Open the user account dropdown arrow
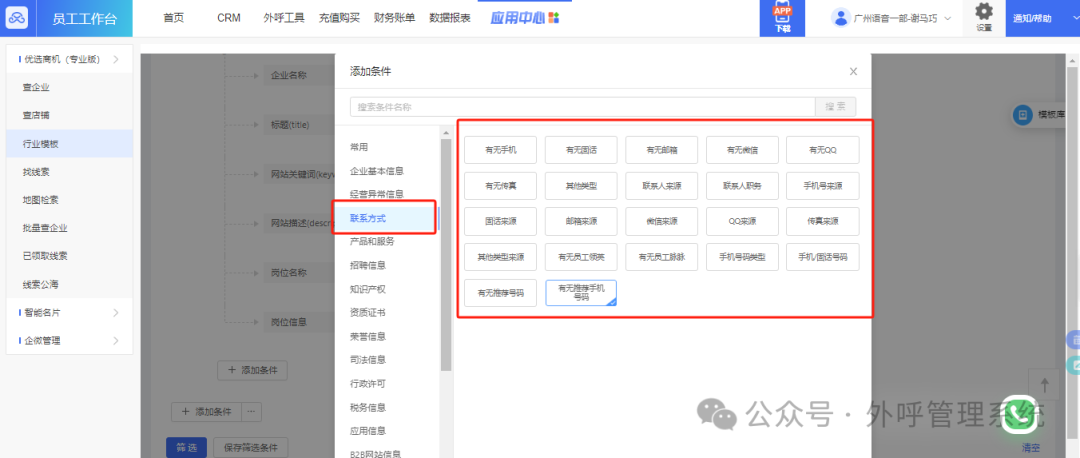Image resolution: width=1080 pixels, height=458 pixels. (x=947, y=19)
